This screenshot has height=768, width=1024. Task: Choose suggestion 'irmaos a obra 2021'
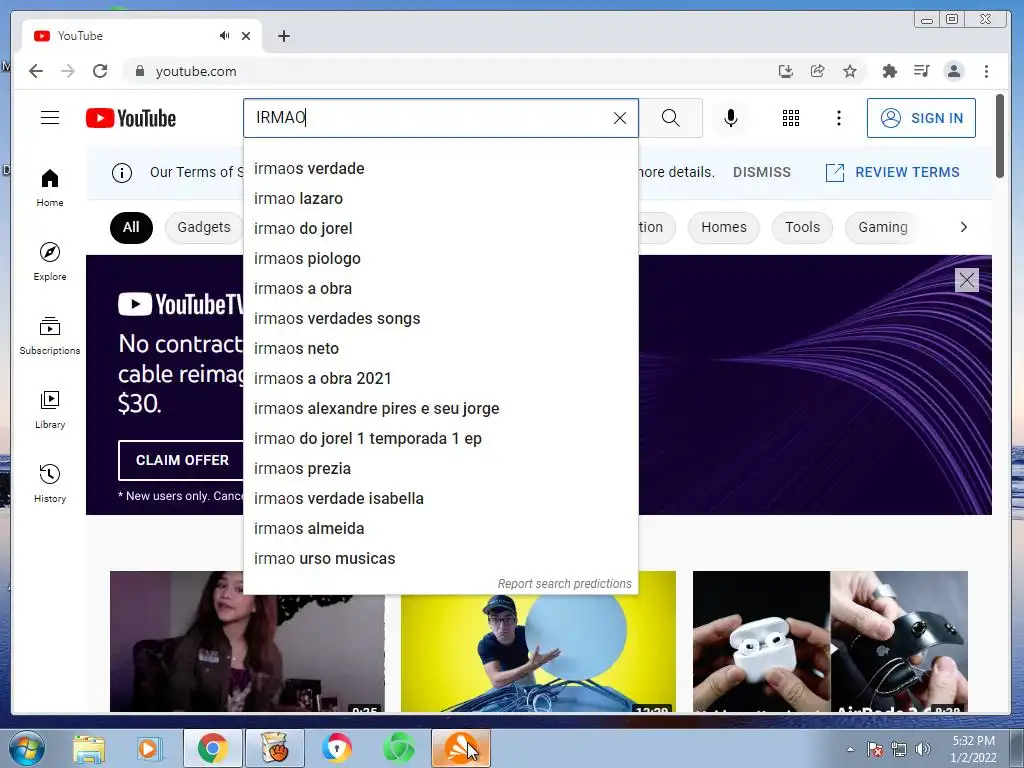click(x=441, y=379)
